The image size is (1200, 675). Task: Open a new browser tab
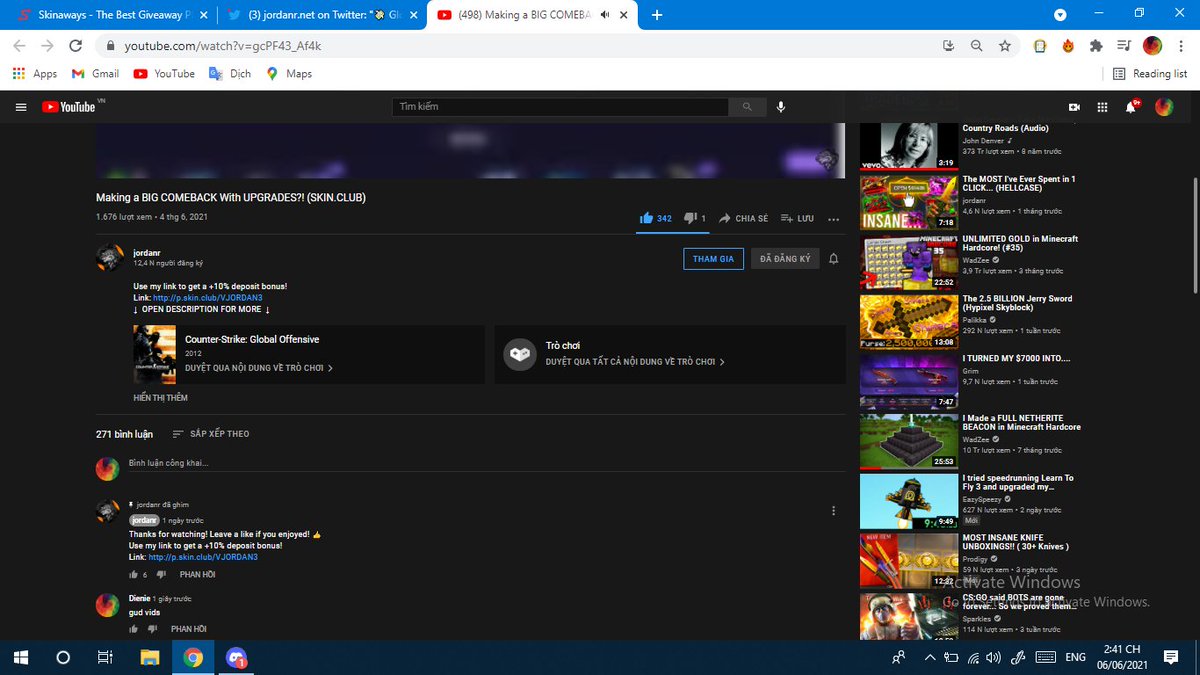coord(657,15)
